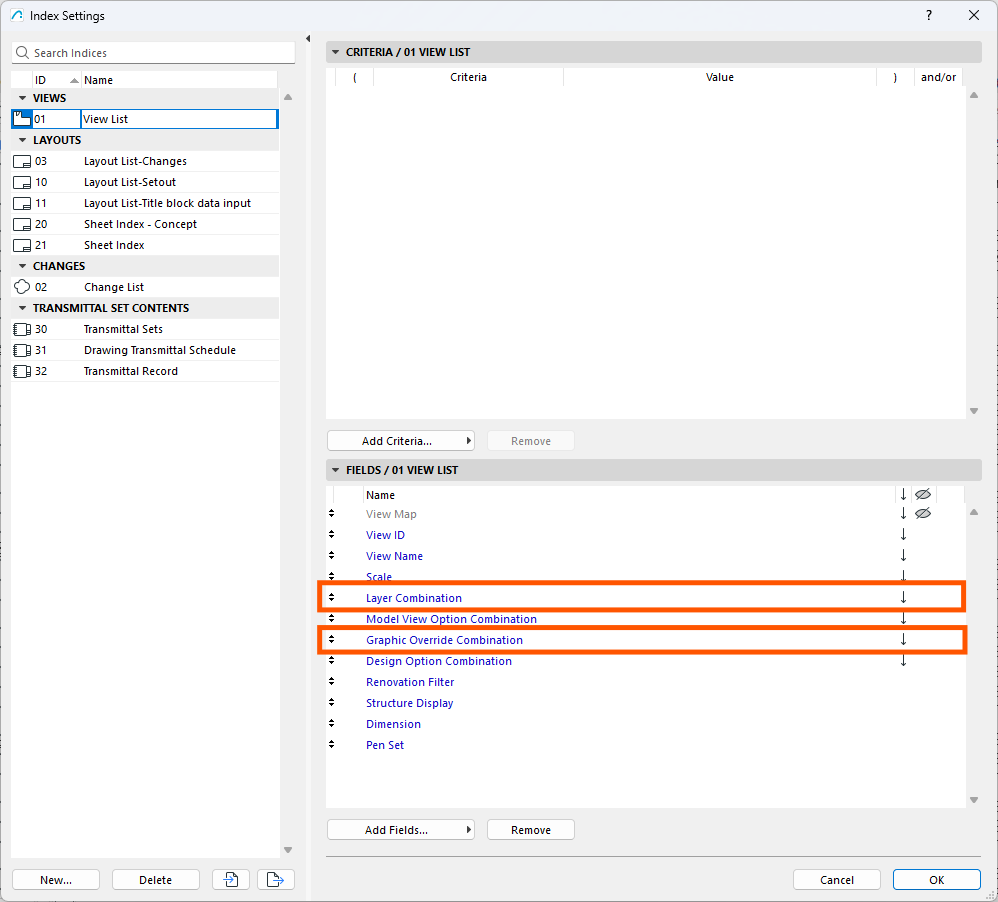Click the reorder handle for View Name field

[x=332, y=555]
